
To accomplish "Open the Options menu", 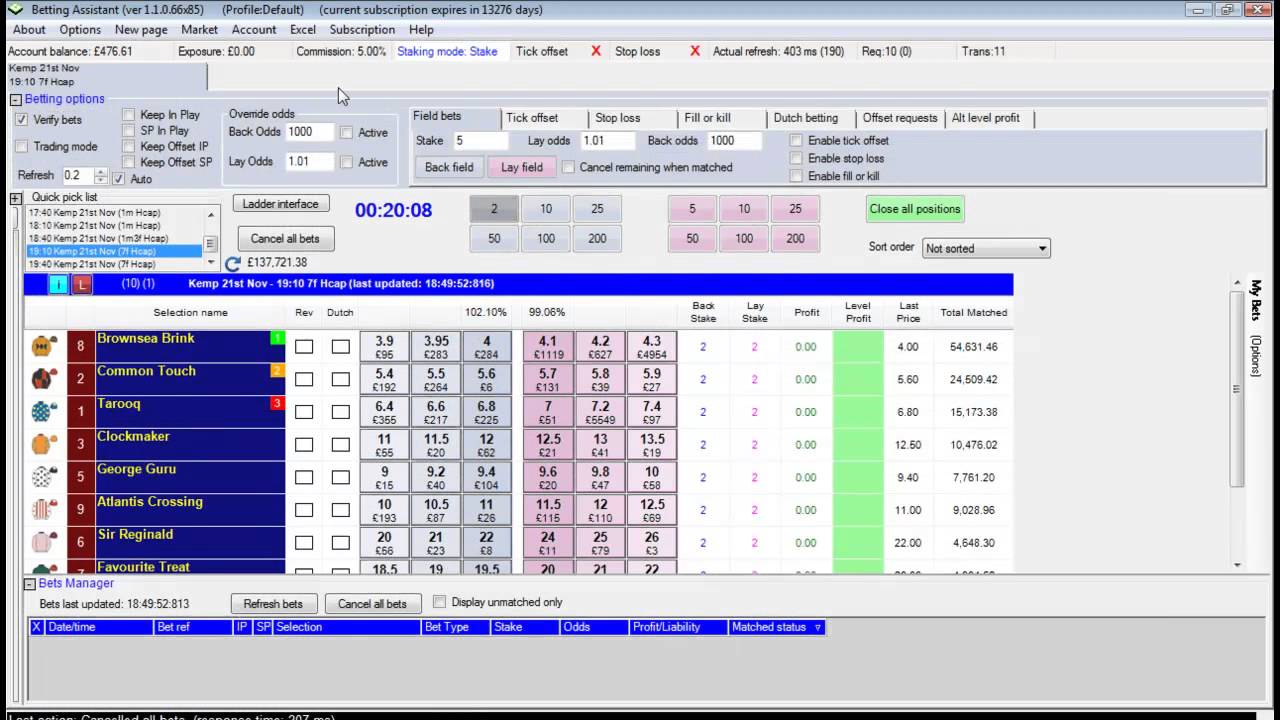I will [x=80, y=29].
